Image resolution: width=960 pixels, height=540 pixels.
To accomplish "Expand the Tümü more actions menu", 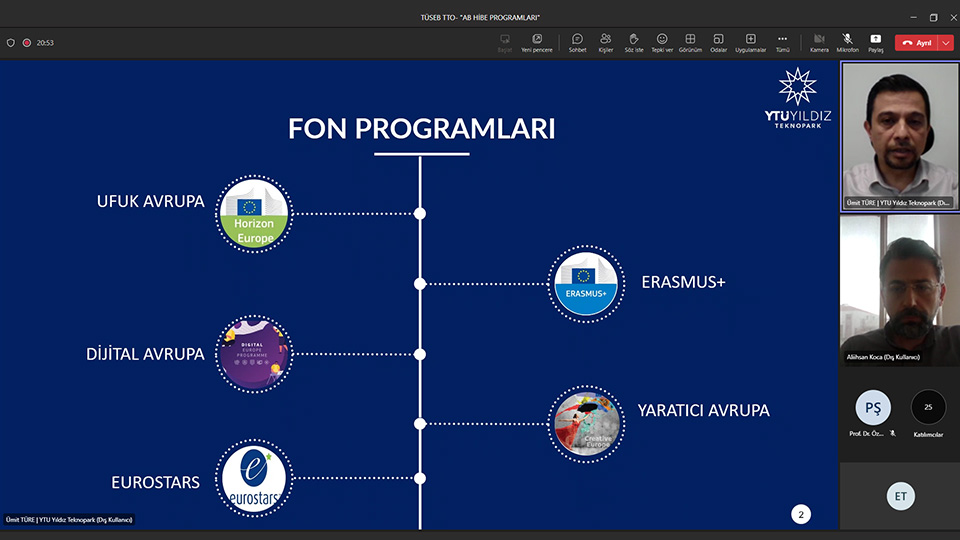I will point(782,42).
